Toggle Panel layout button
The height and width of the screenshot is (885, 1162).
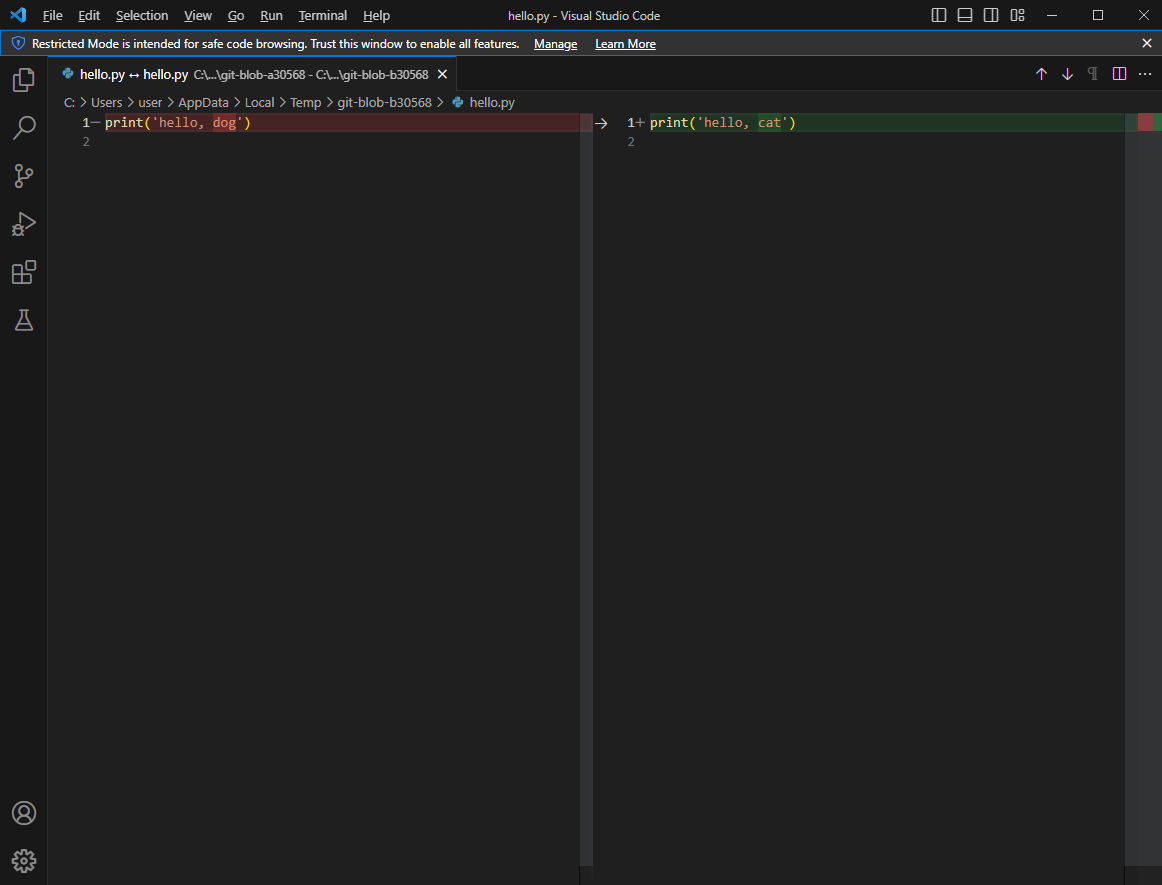(x=964, y=15)
